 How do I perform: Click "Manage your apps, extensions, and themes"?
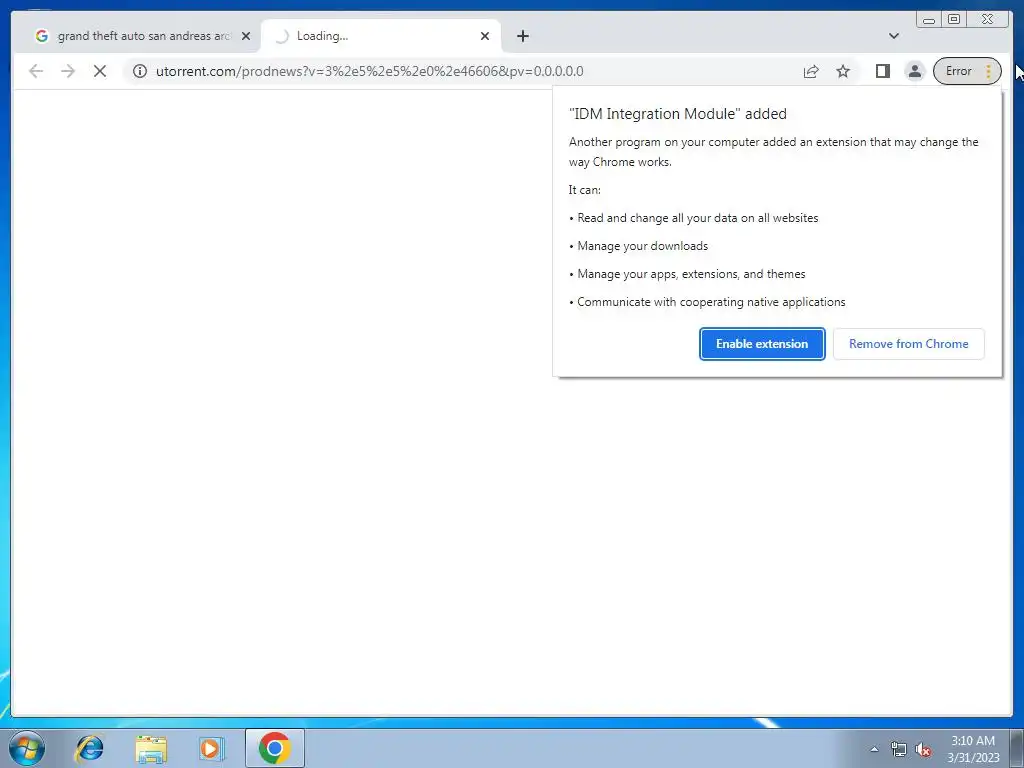coord(691,274)
